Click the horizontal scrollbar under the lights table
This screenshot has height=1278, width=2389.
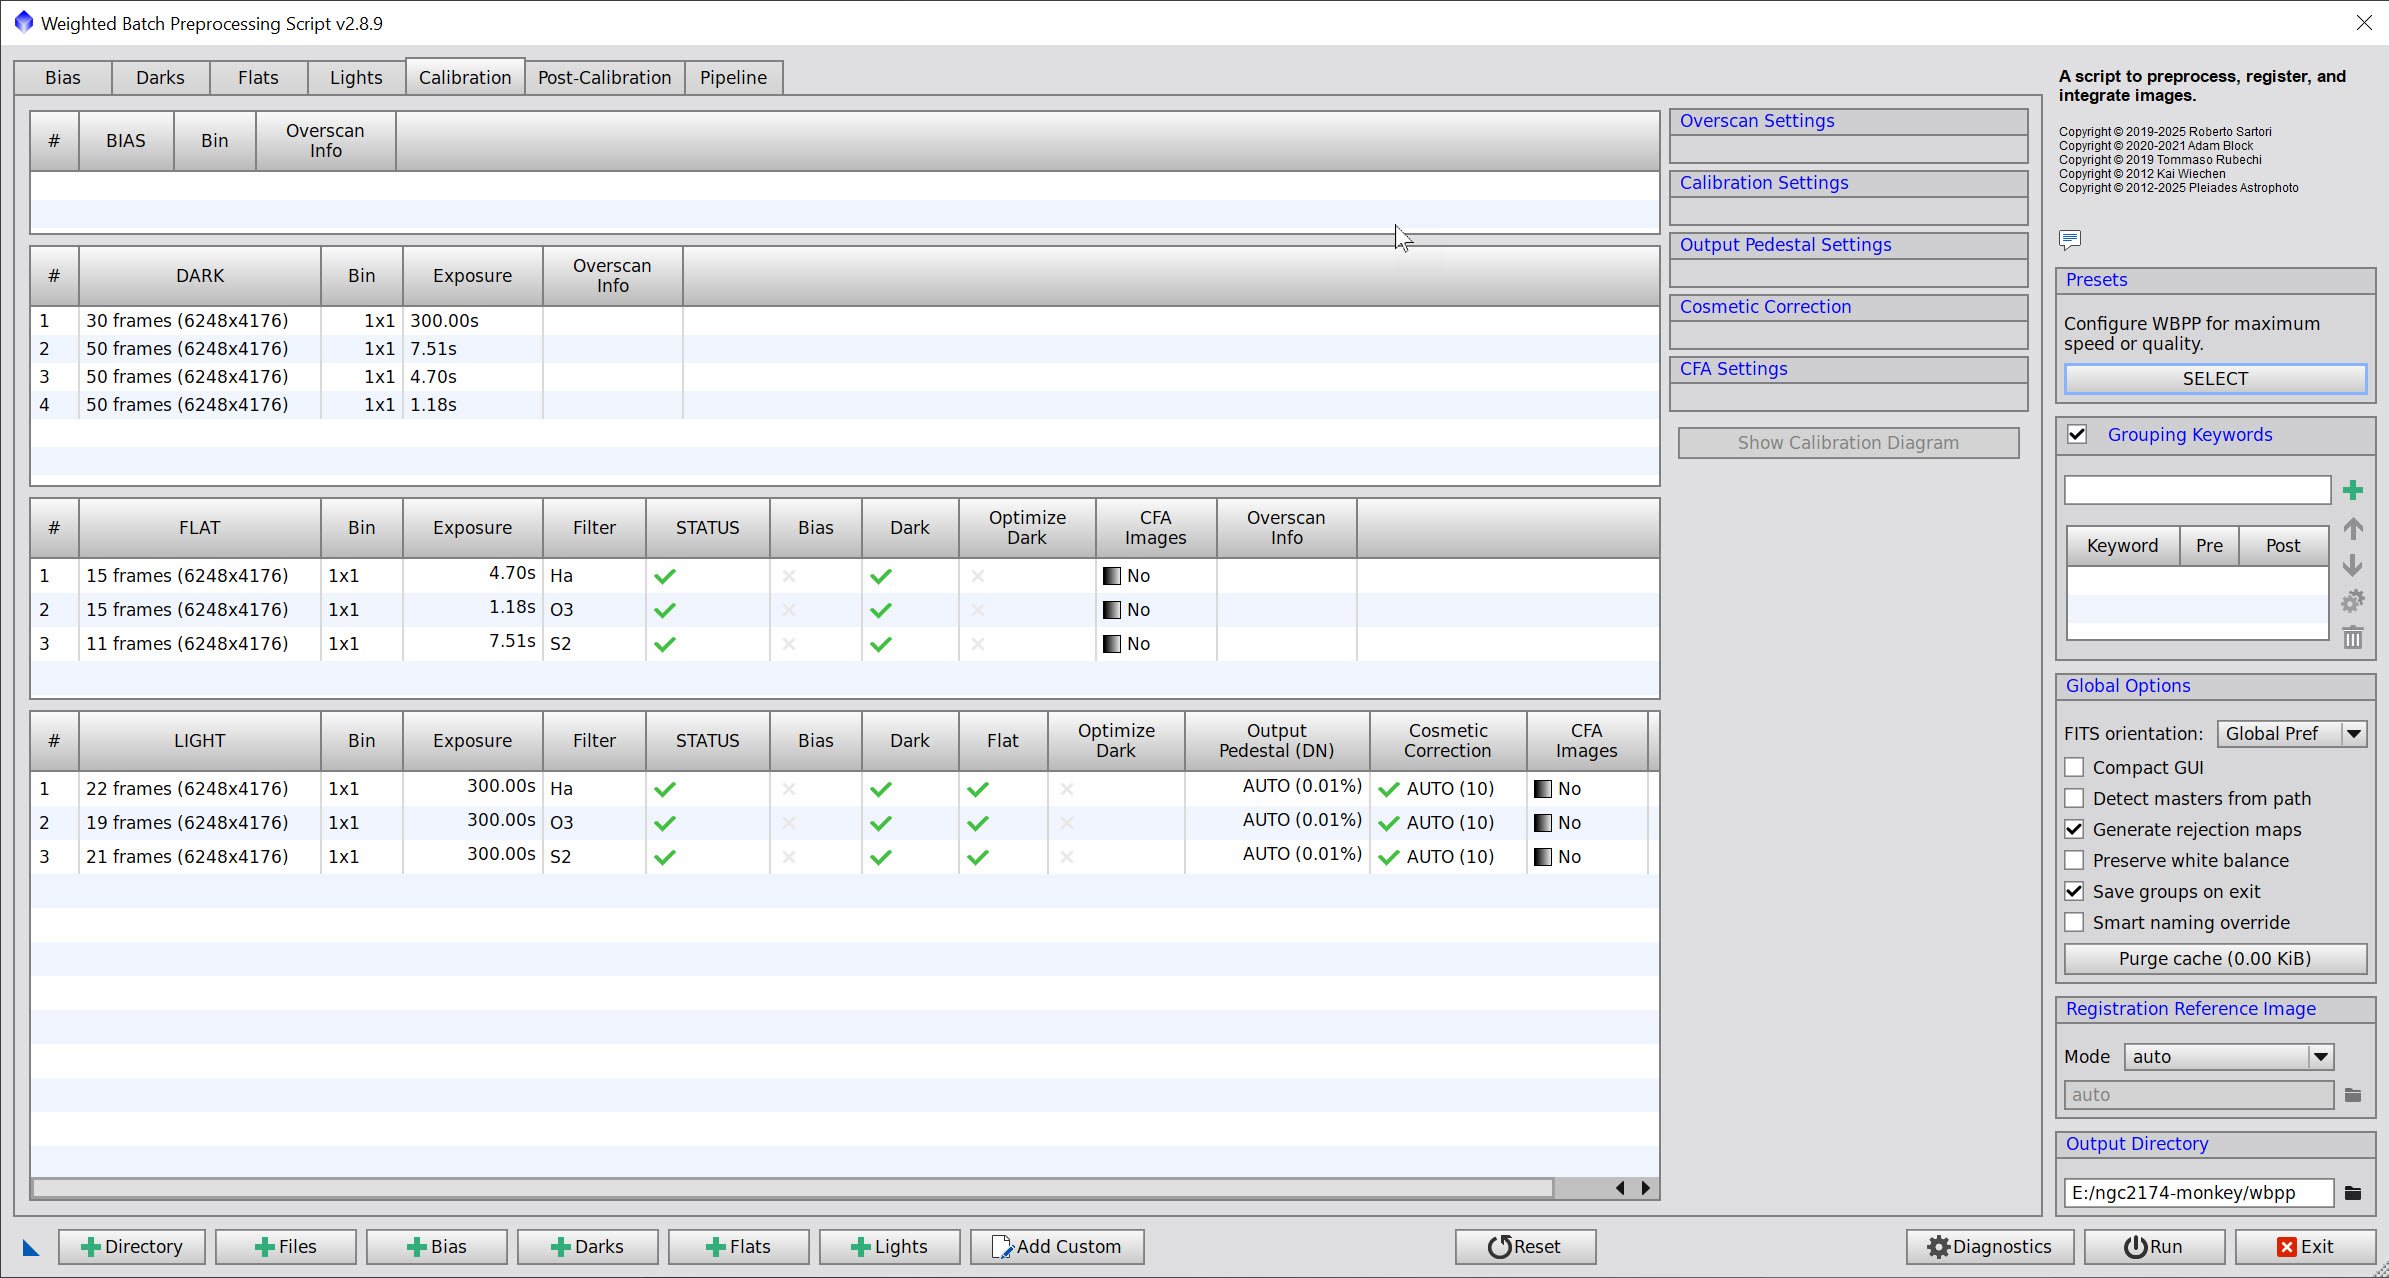click(792, 1187)
